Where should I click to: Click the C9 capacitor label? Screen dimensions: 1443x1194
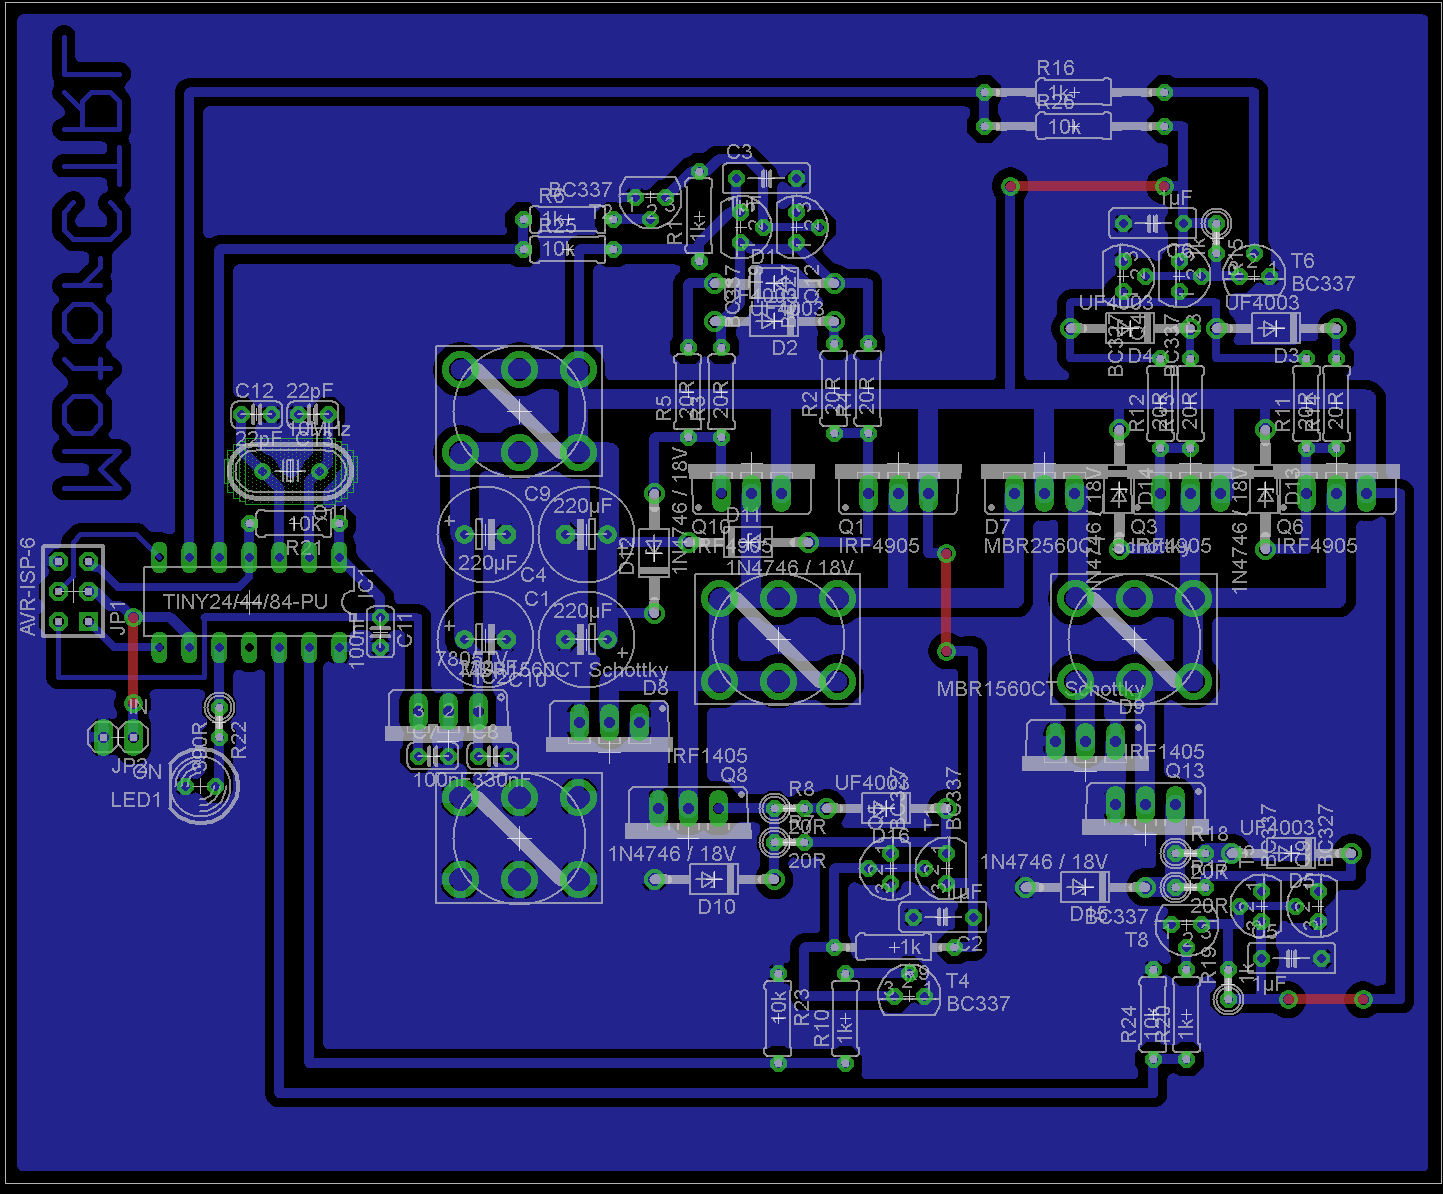537,494
